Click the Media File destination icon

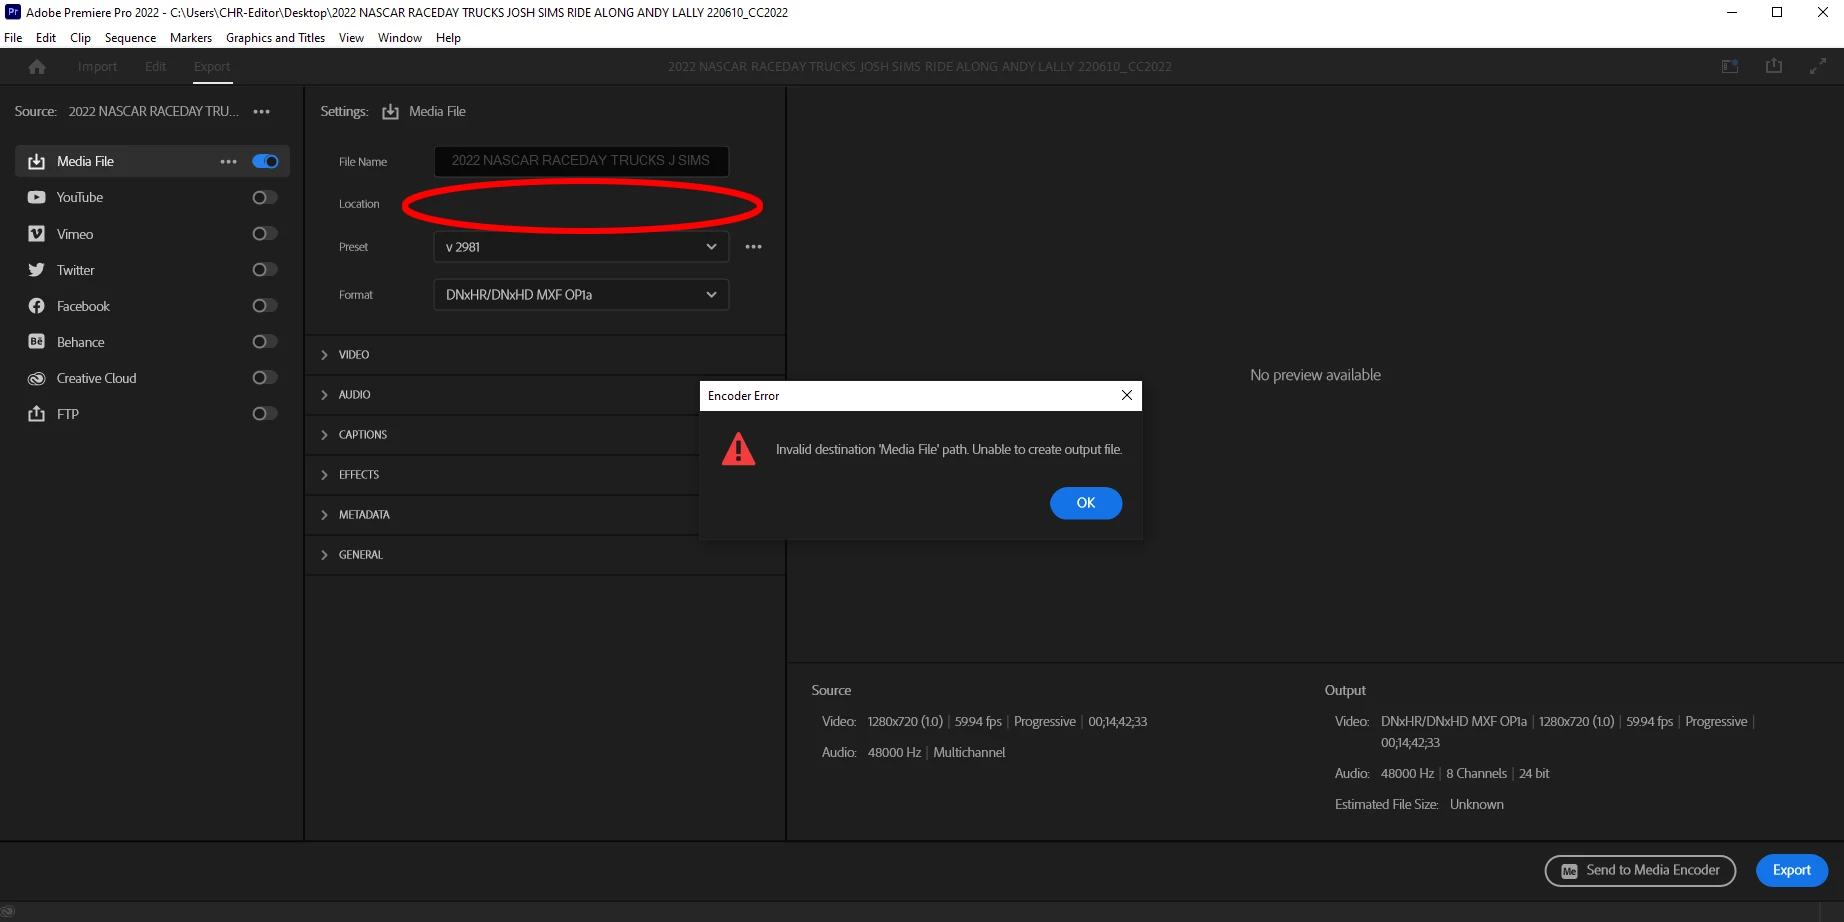(37, 161)
